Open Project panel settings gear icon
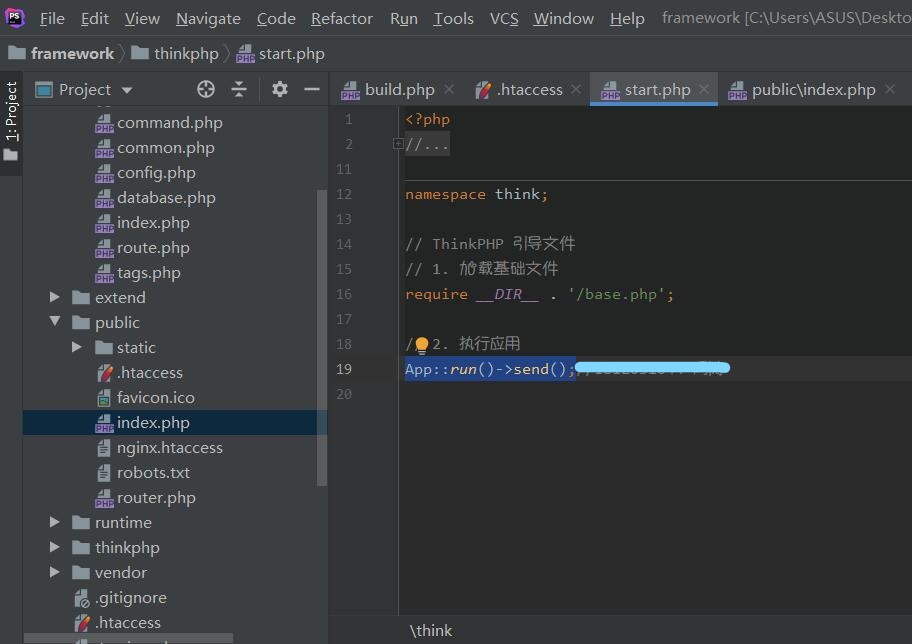912x644 pixels. coord(280,89)
